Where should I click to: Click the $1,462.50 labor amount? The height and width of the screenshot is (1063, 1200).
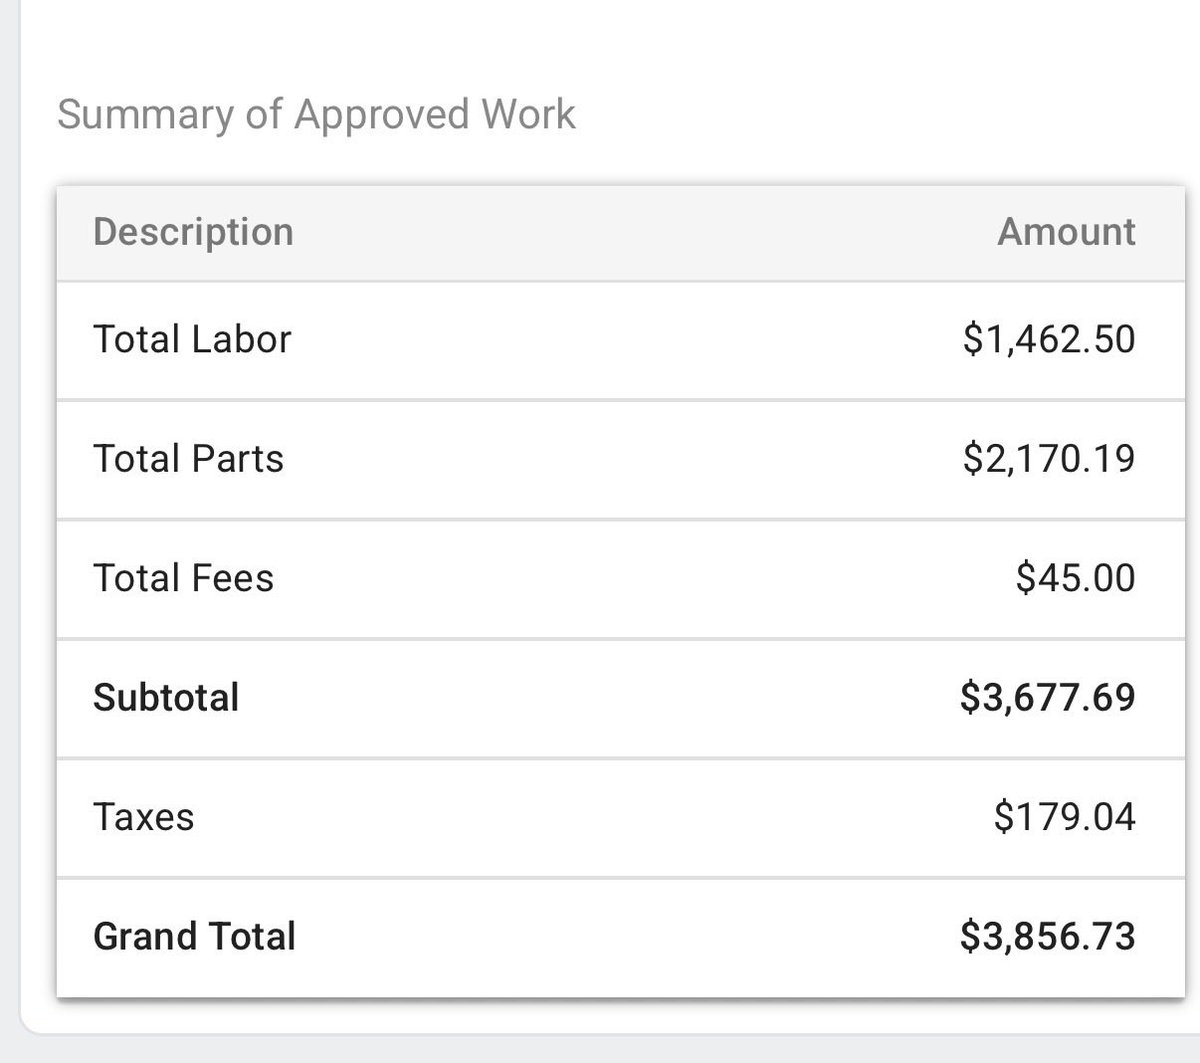(x=1049, y=339)
